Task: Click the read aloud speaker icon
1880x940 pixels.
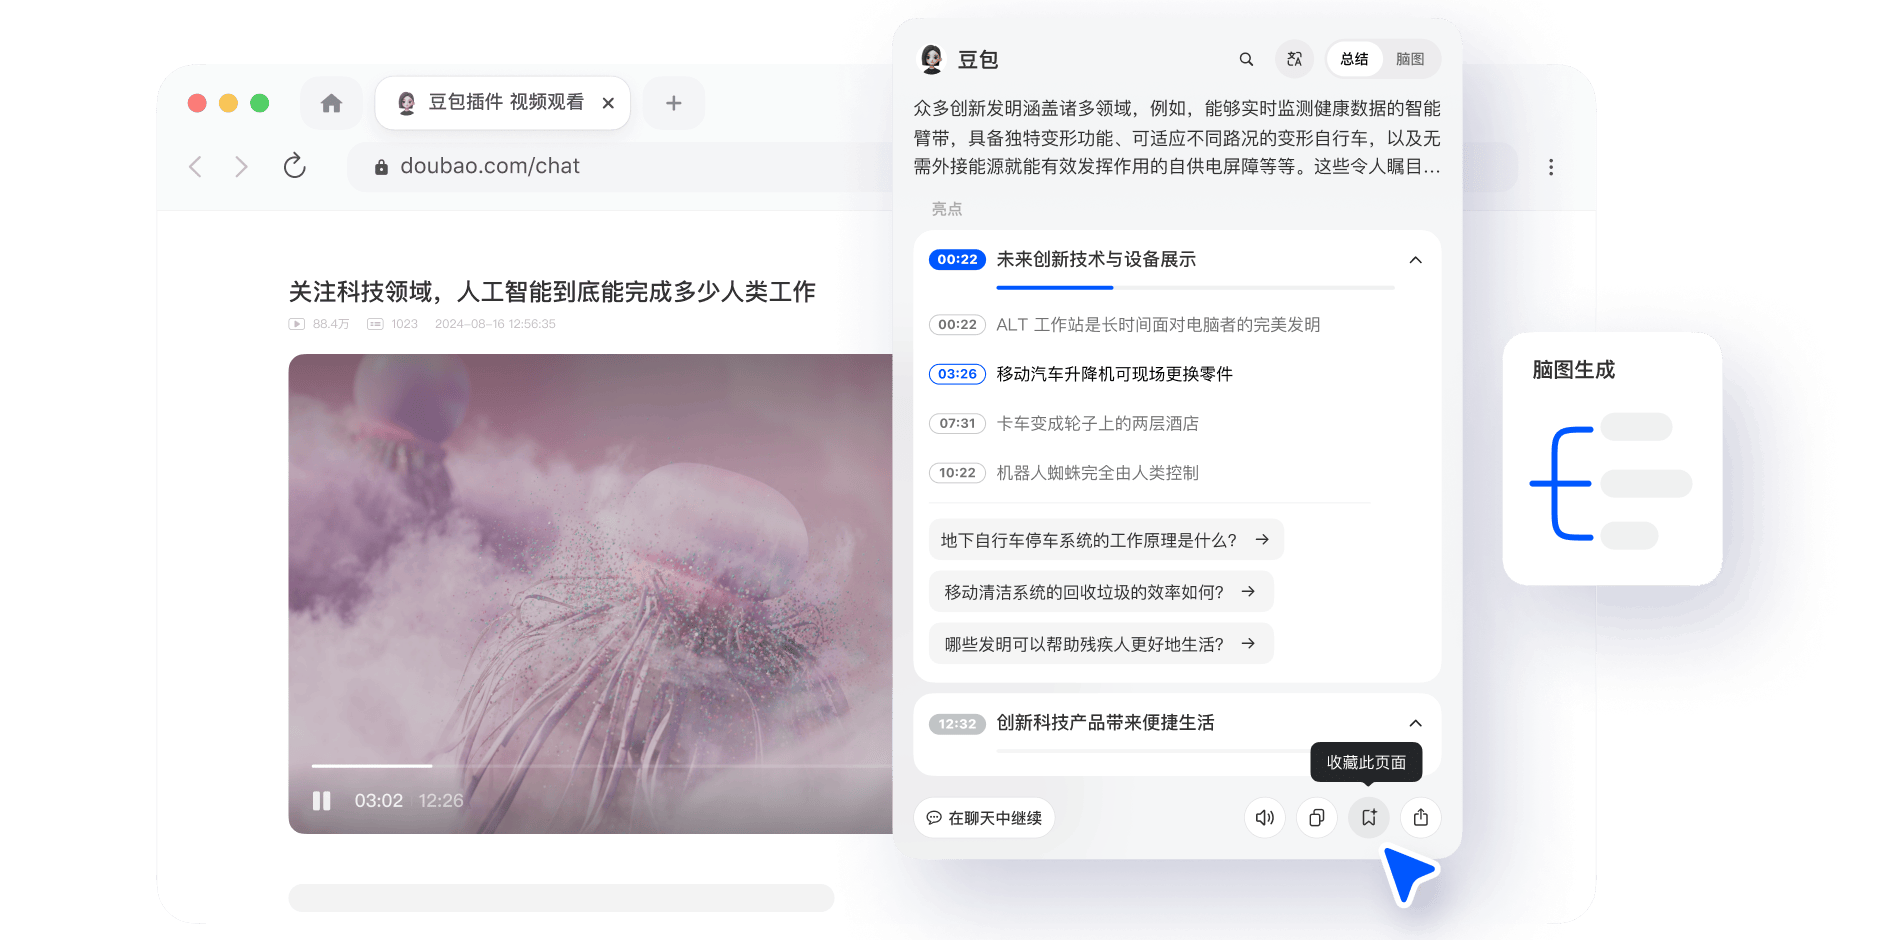Action: pos(1265,817)
